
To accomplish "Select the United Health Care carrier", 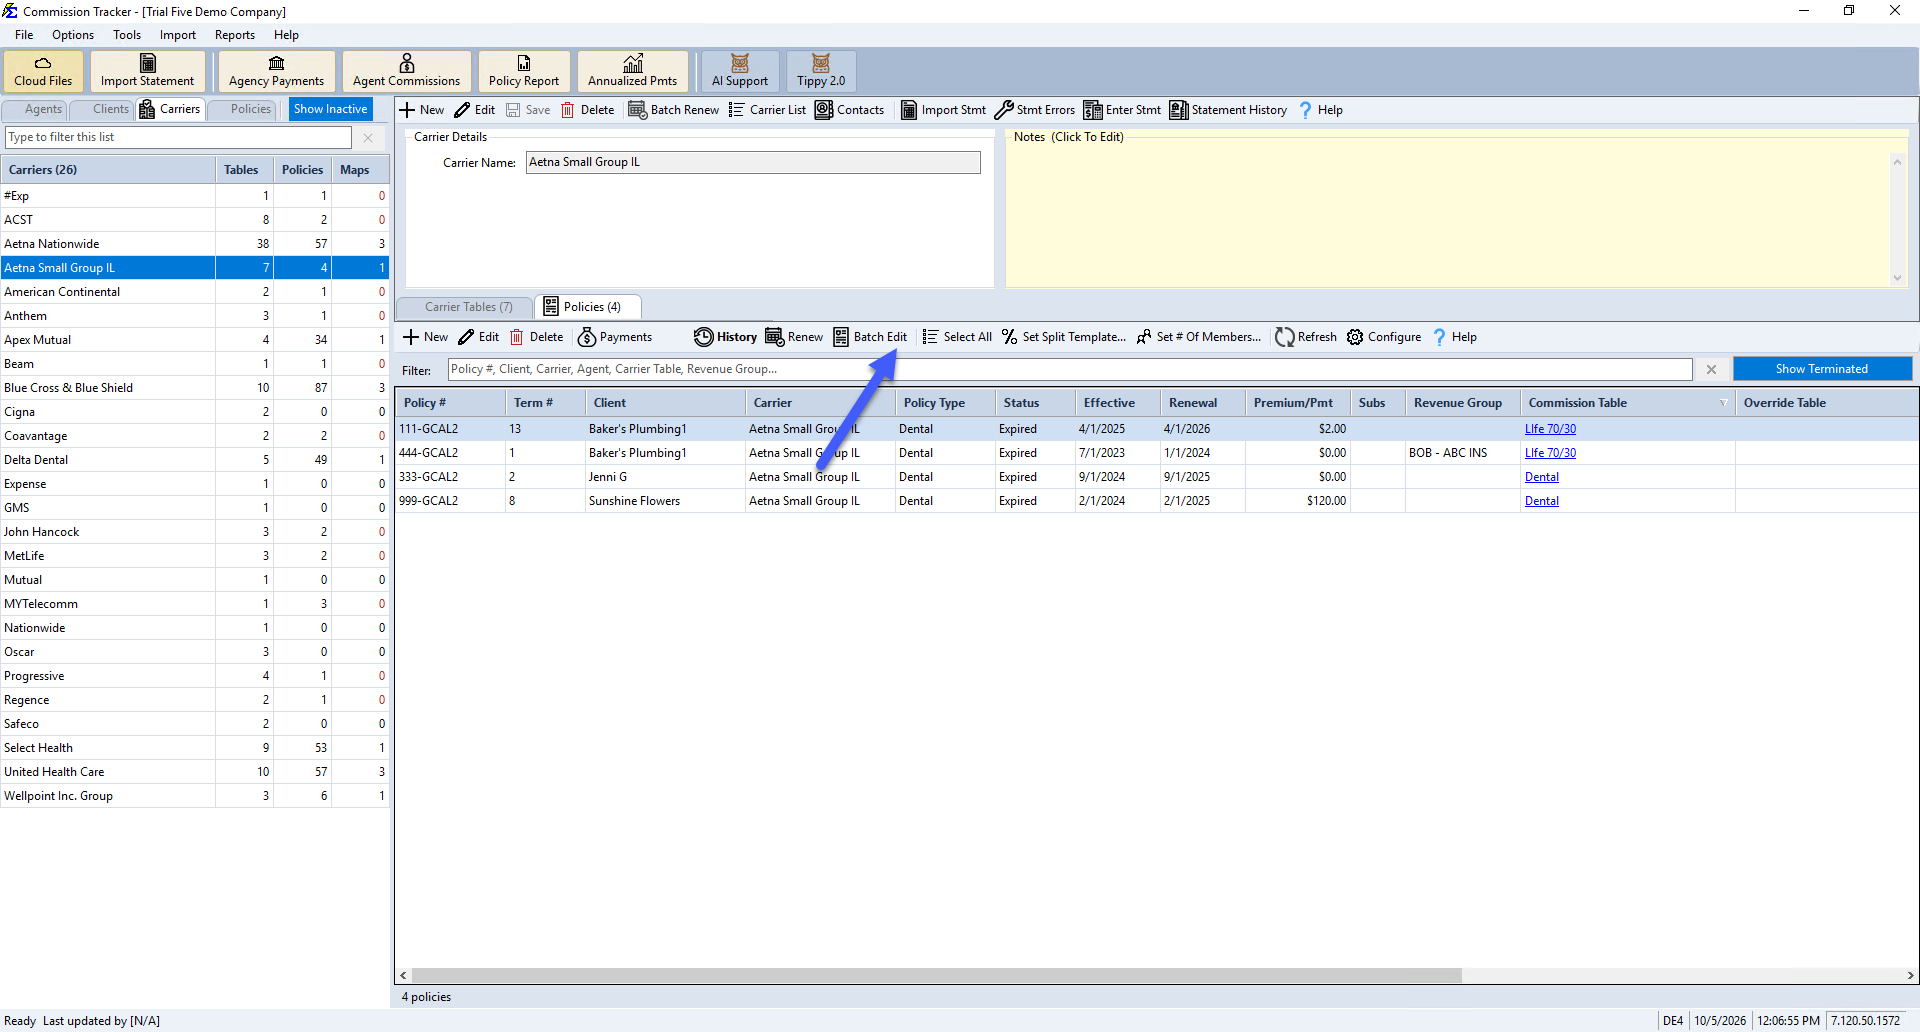I will click(195, 772).
